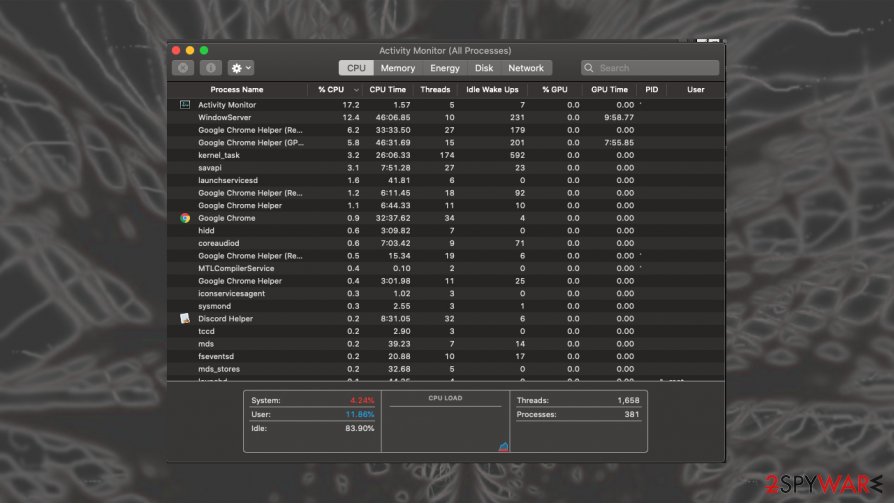The image size is (894, 504).
Task: Click Activity Monitor CPU value 17.2
Action: (351, 105)
